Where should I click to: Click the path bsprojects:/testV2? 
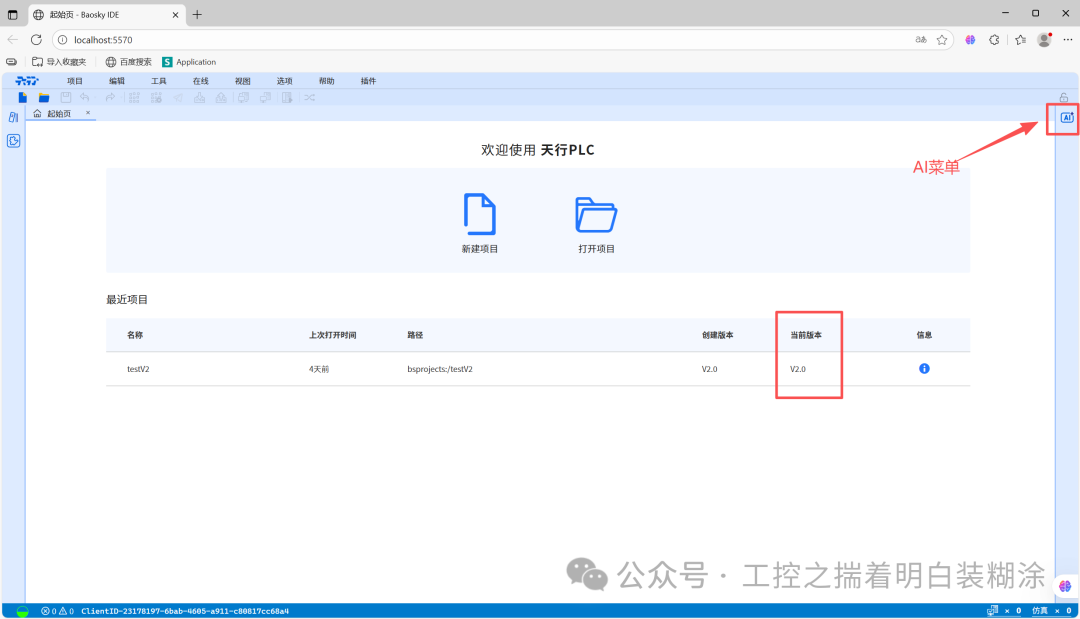440,369
